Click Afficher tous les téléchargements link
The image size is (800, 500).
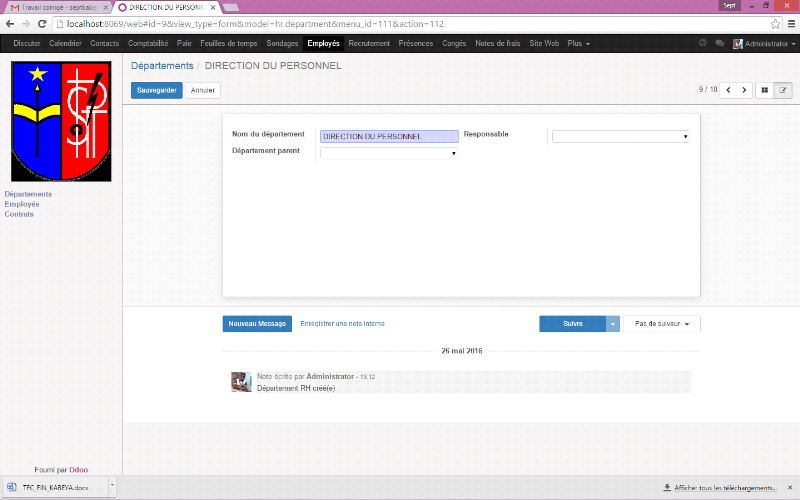720,488
